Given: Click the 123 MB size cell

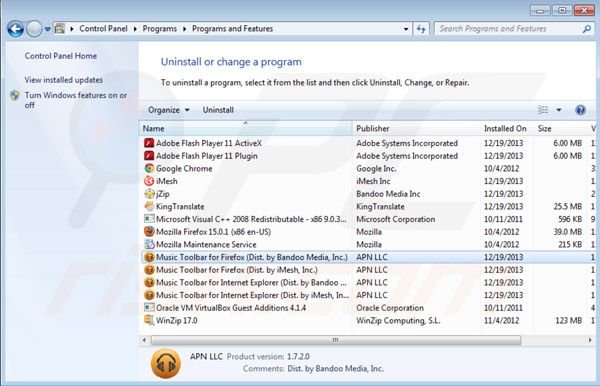Looking at the screenshot, I should 569,321.
